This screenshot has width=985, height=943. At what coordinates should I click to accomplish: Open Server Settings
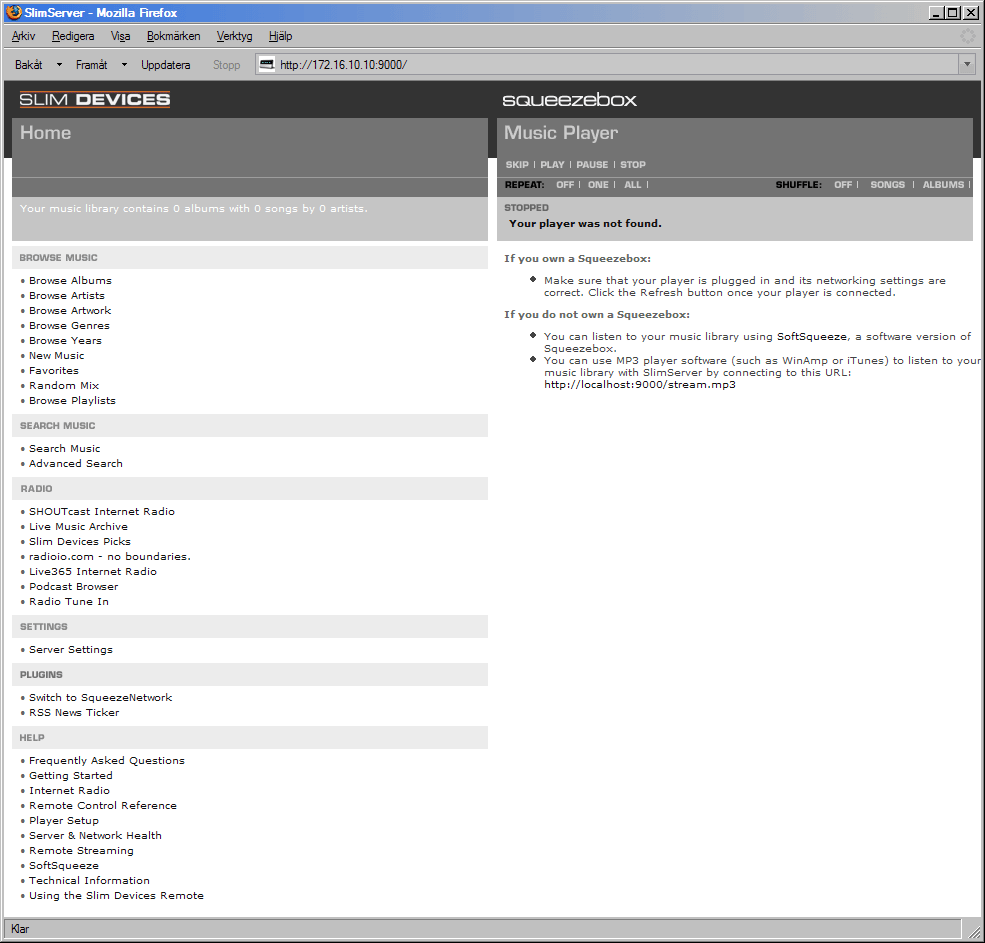click(x=71, y=650)
